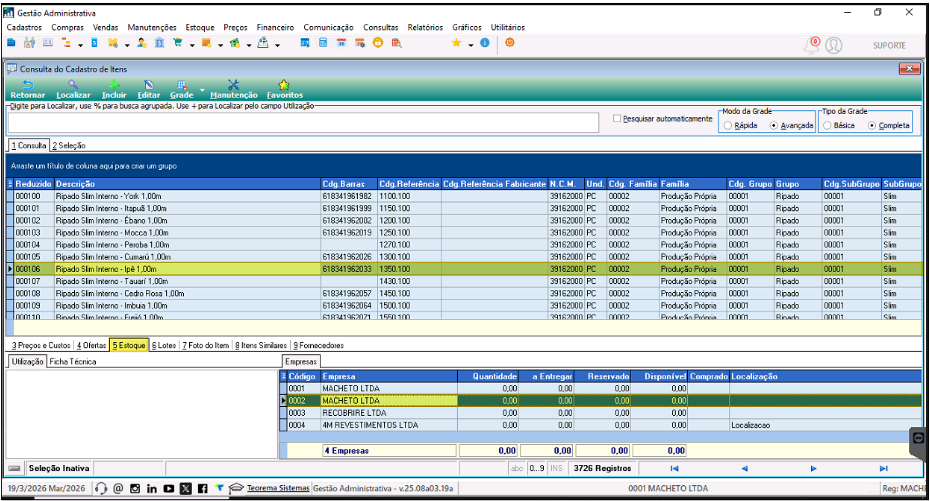Switch to Ficha Técnica tab

pyautogui.click(x=73, y=361)
